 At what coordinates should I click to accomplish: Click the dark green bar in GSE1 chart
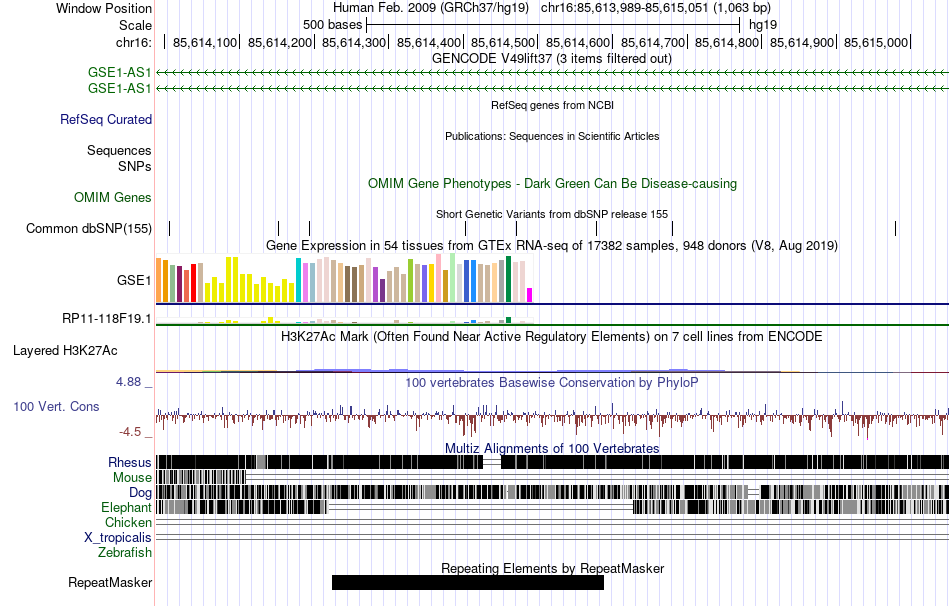(x=508, y=279)
